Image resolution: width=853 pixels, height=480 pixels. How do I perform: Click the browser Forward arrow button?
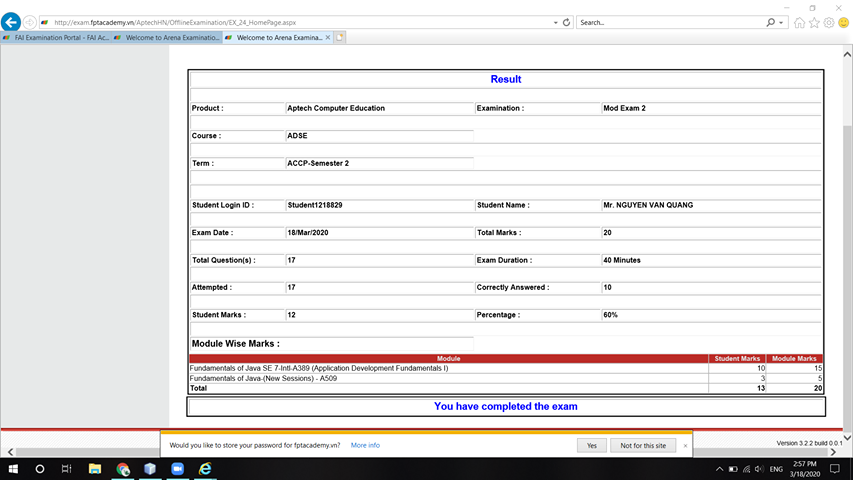pos(30,22)
